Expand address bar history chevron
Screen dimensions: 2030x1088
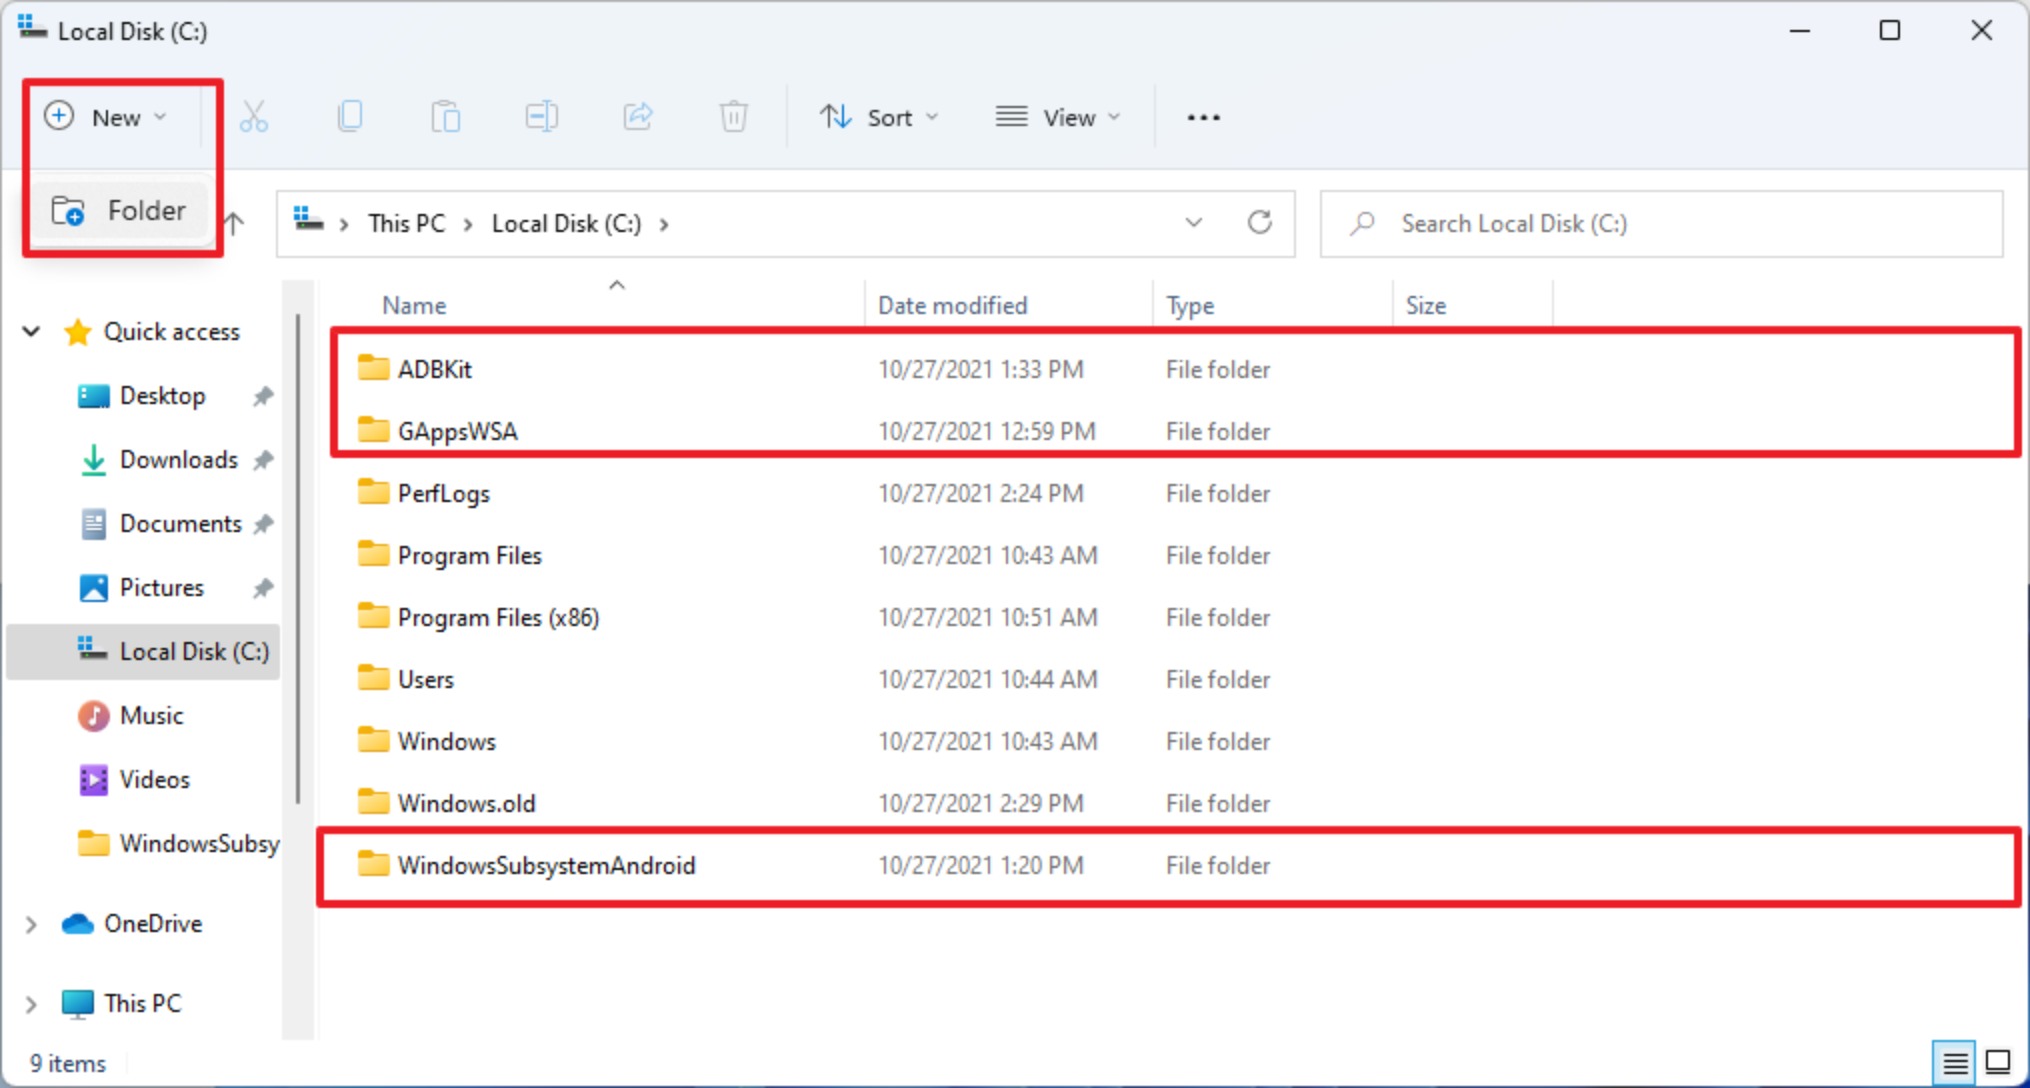[x=1194, y=222]
